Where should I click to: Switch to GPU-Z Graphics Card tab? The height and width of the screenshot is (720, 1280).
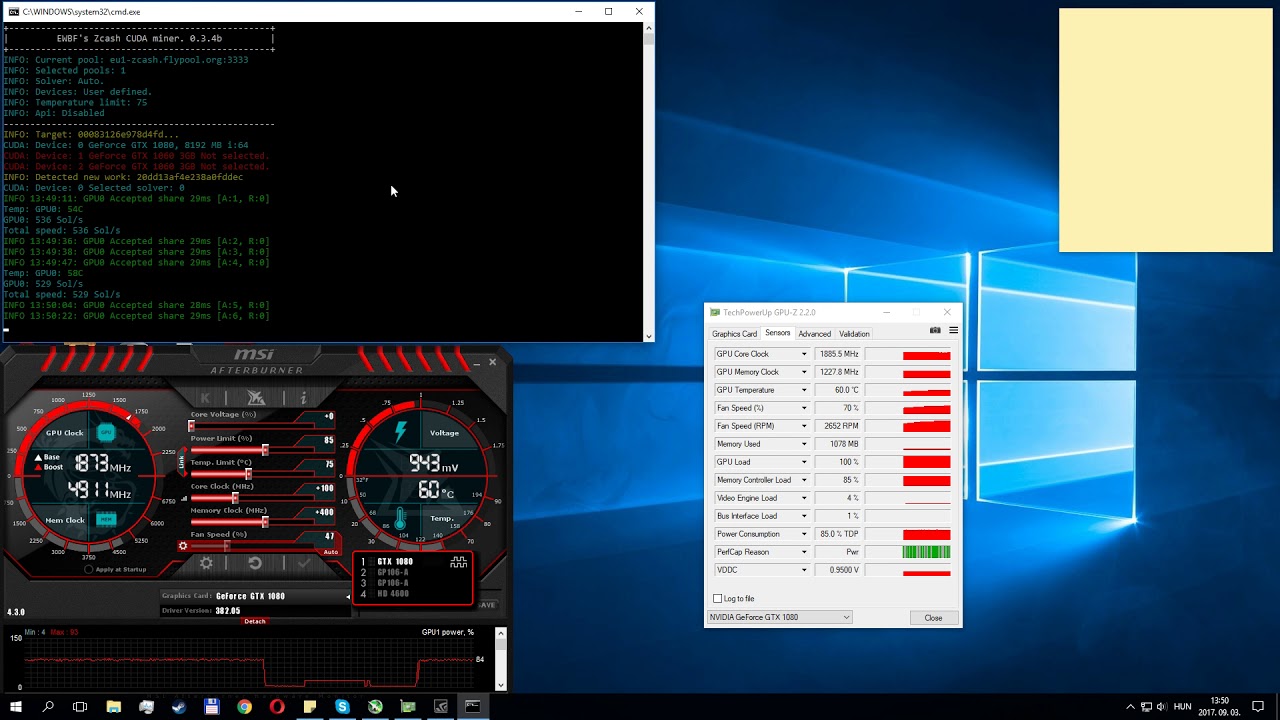tap(734, 334)
